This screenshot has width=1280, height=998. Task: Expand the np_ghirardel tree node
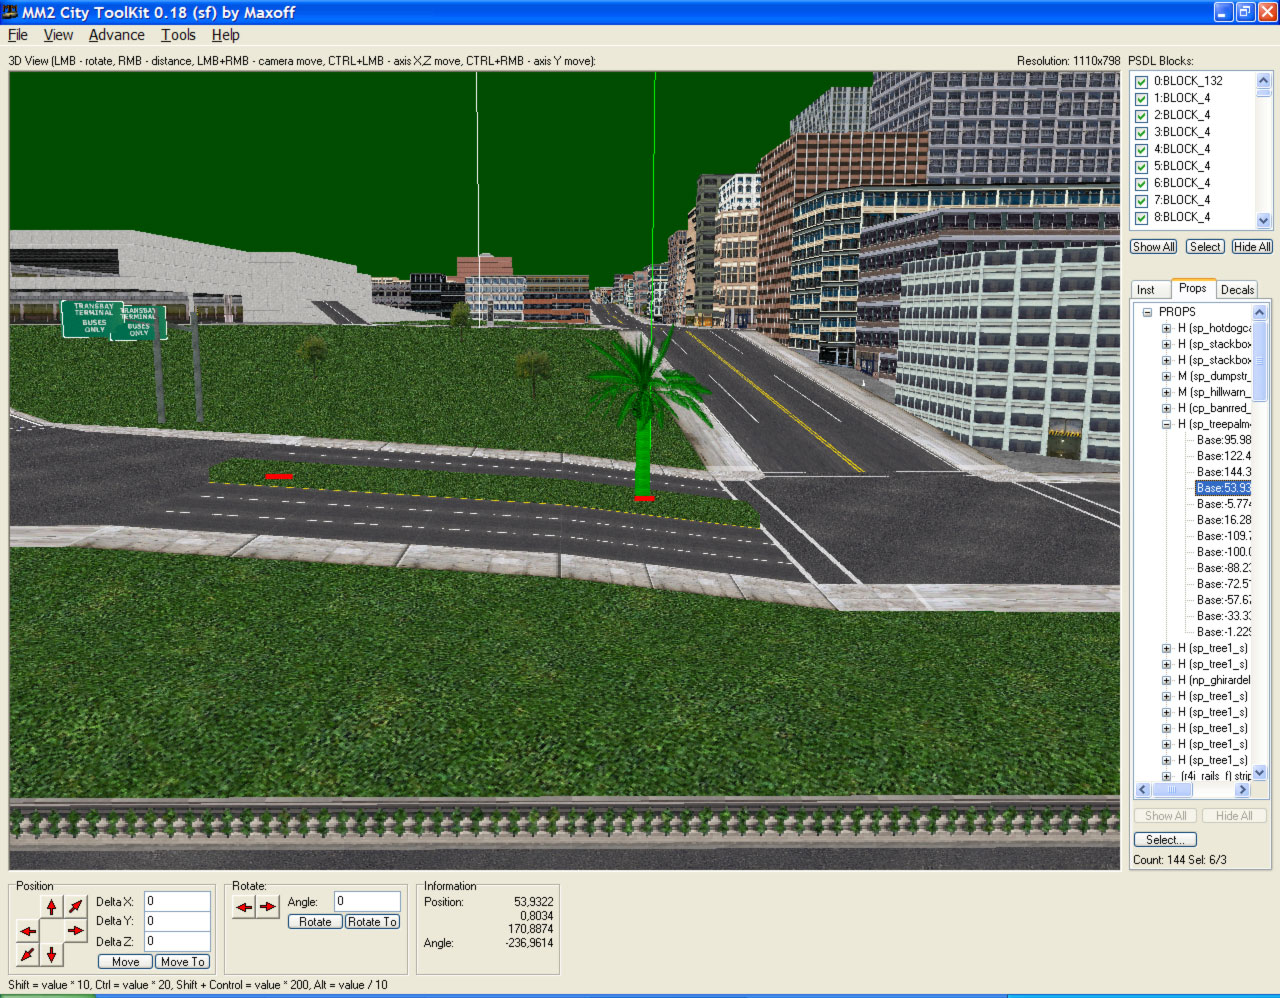point(1166,680)
